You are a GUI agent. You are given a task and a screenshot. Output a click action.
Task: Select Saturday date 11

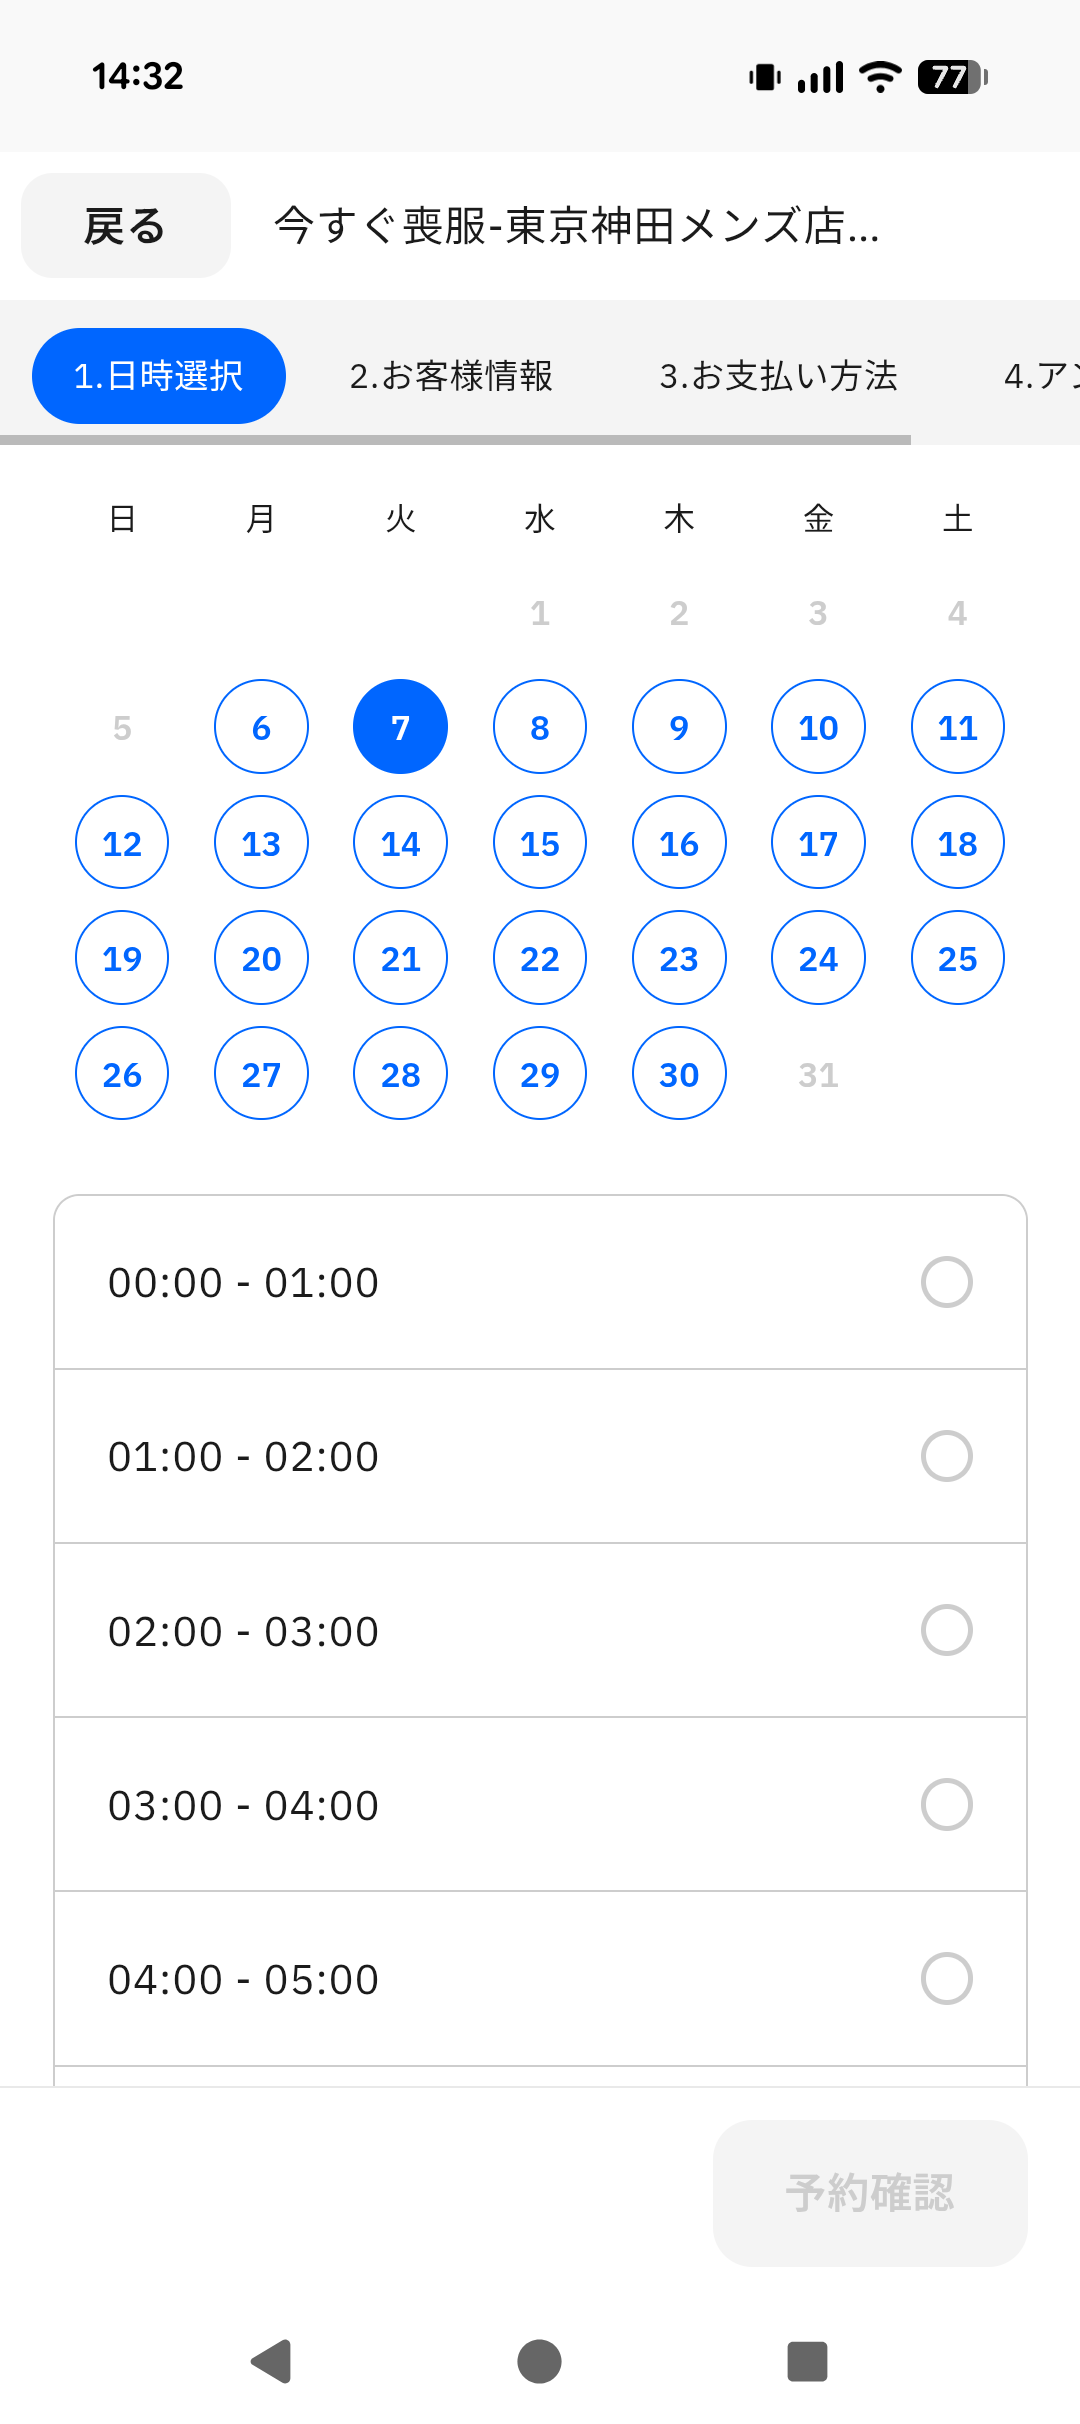click(x=957, y=727)
